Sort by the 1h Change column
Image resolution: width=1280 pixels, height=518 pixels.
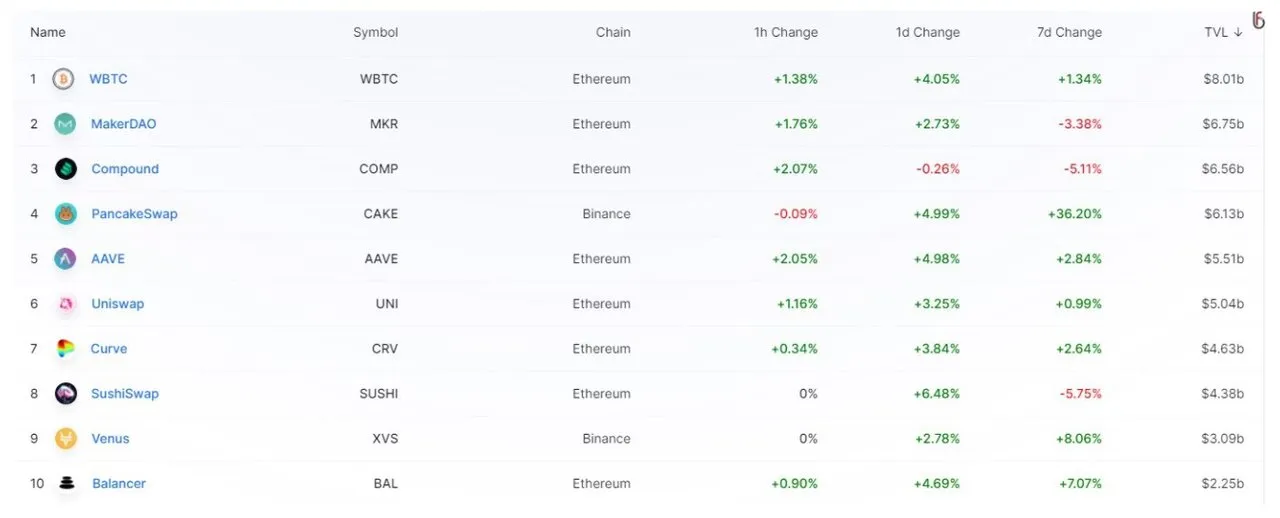(x=785, y=32)
